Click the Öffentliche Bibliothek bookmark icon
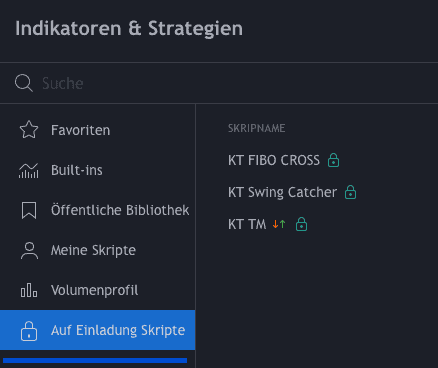 point(29,210)
